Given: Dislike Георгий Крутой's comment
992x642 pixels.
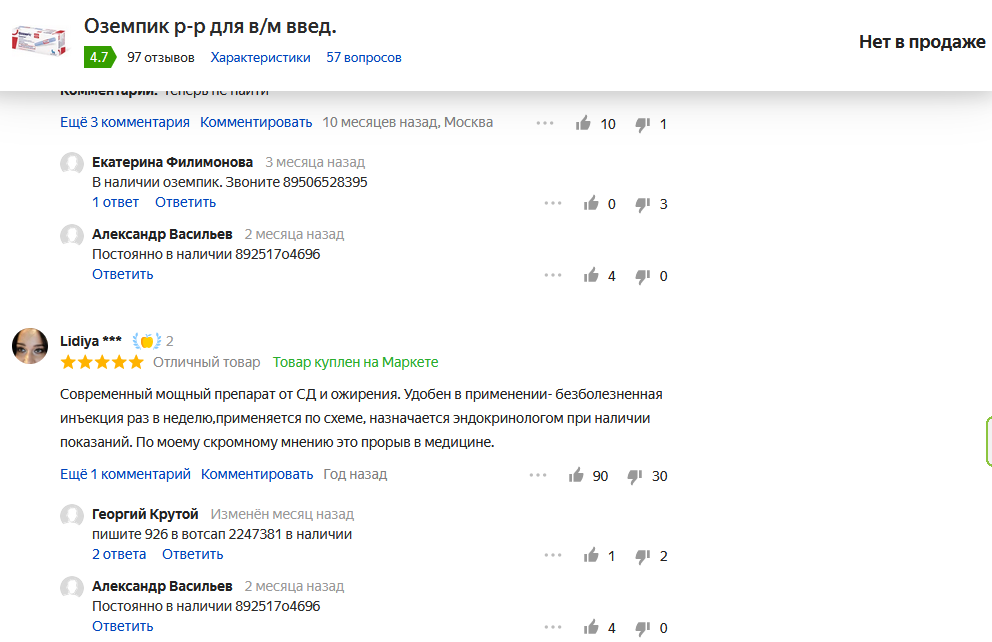Looking at the screenshot, I should point(642,556).
